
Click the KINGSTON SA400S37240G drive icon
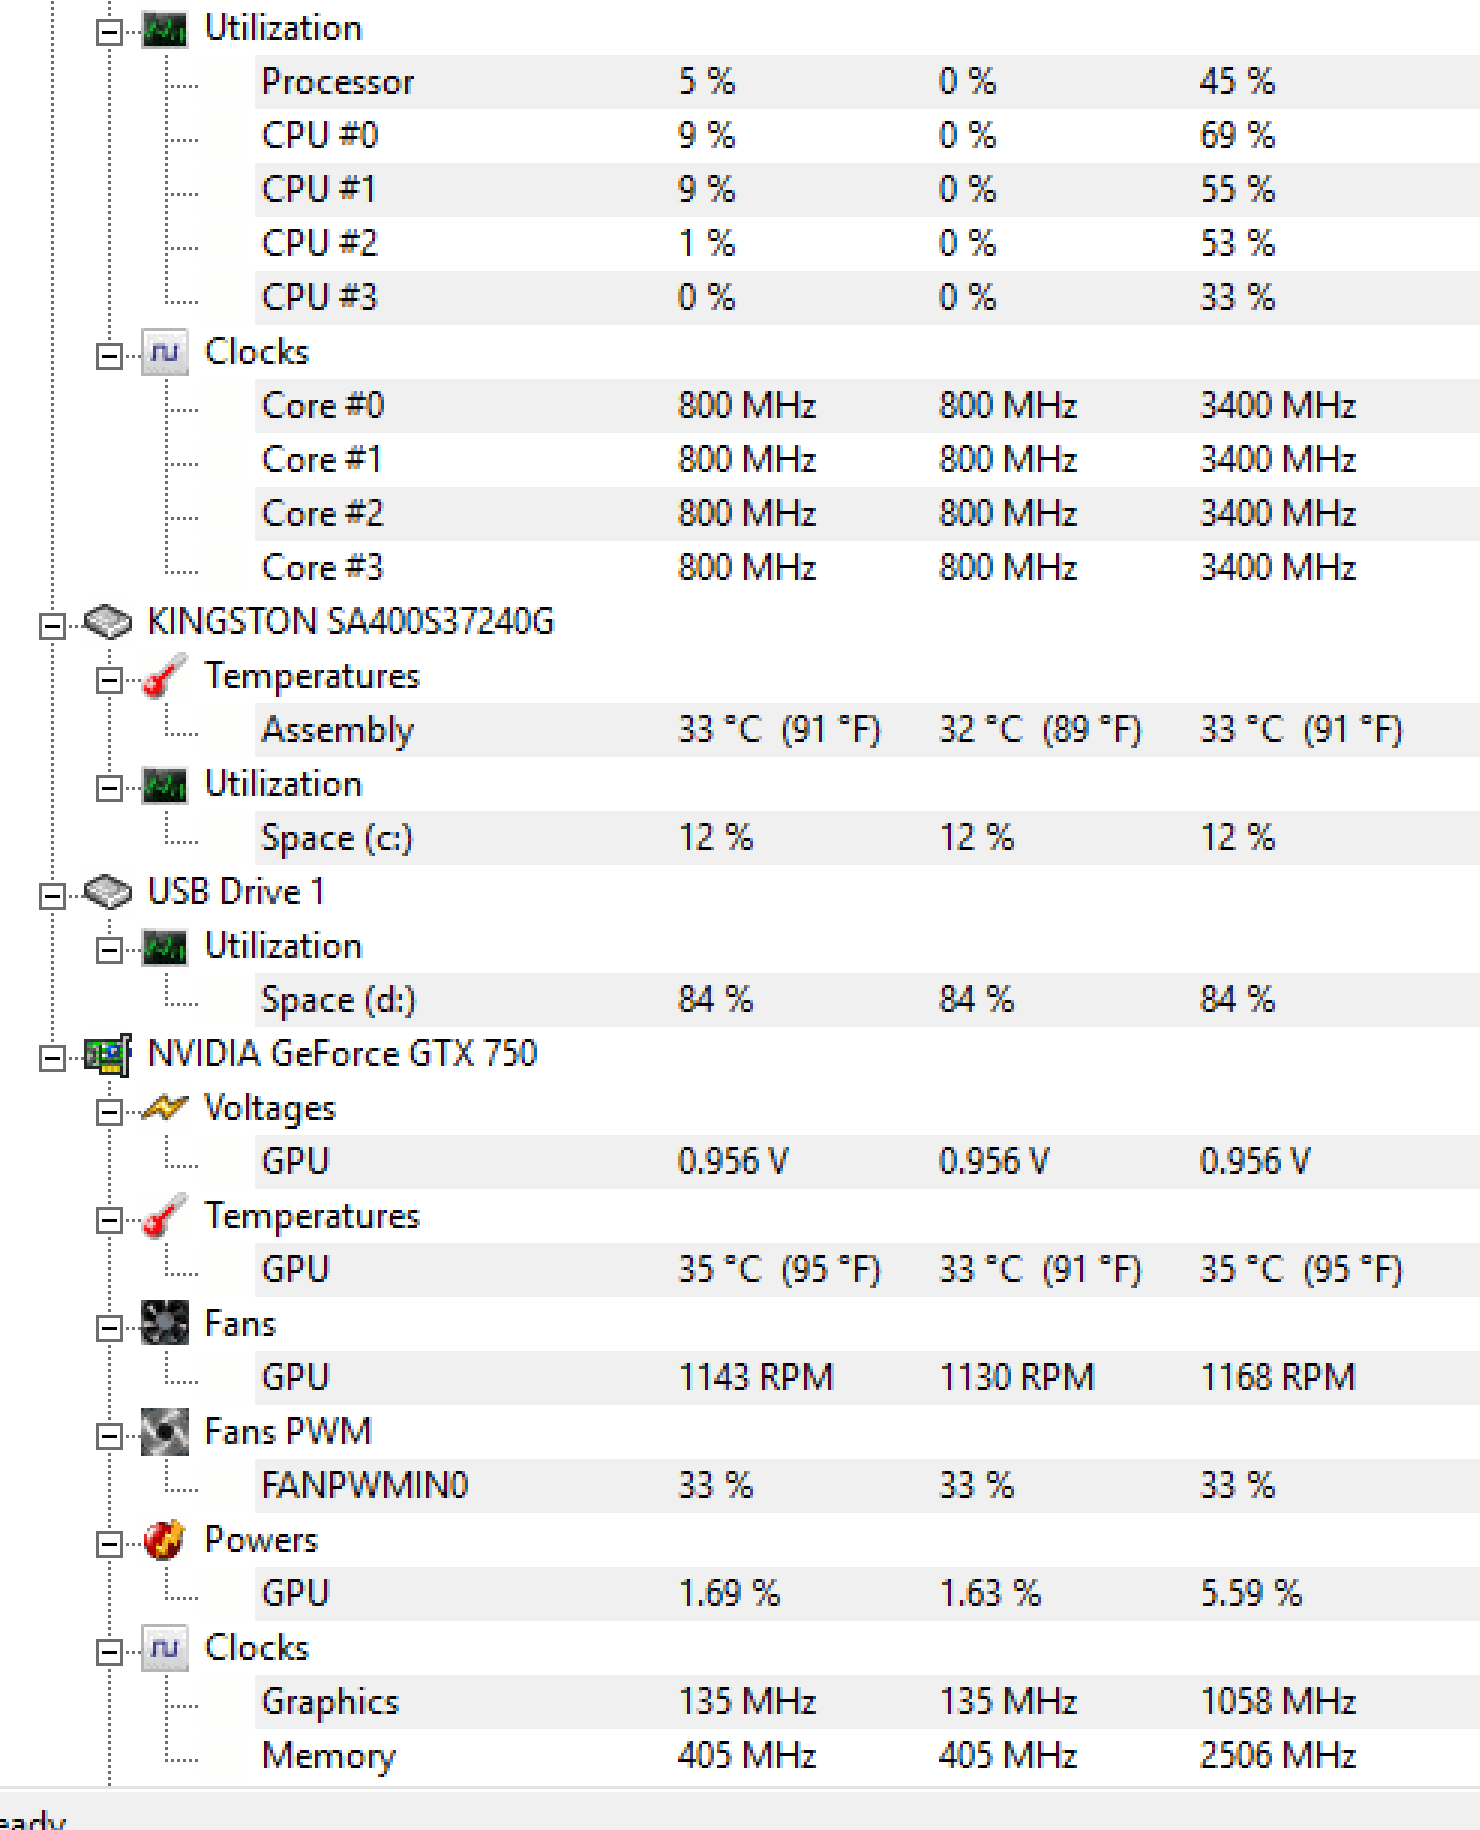(107, 622)
